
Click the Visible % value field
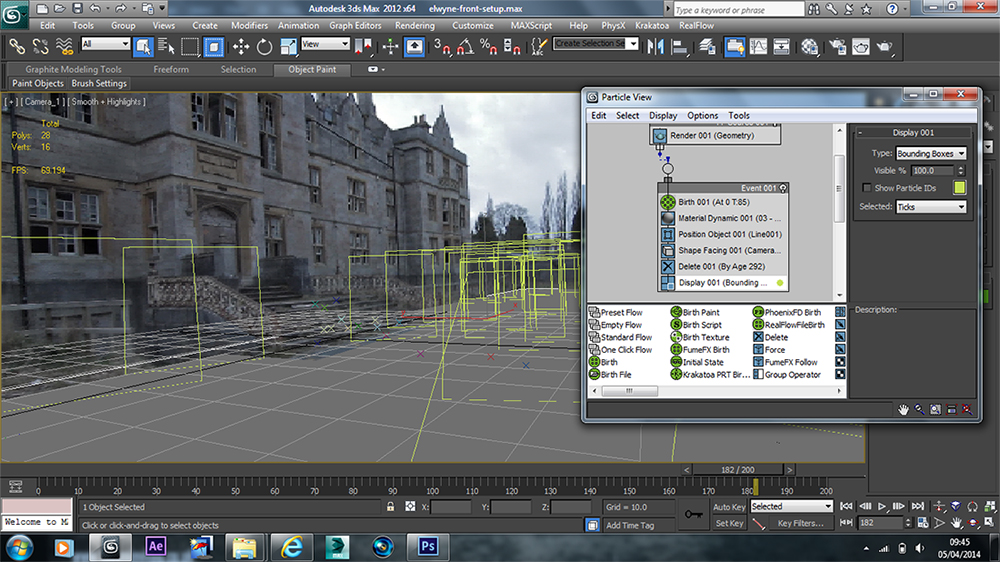932,170
